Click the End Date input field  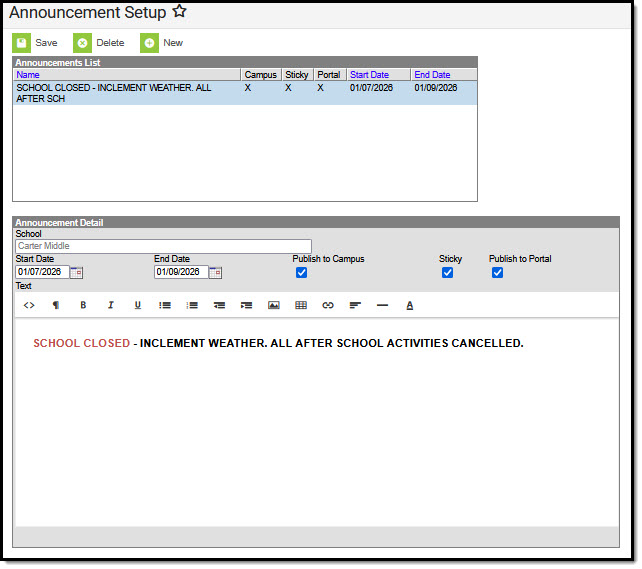point(181,272)
